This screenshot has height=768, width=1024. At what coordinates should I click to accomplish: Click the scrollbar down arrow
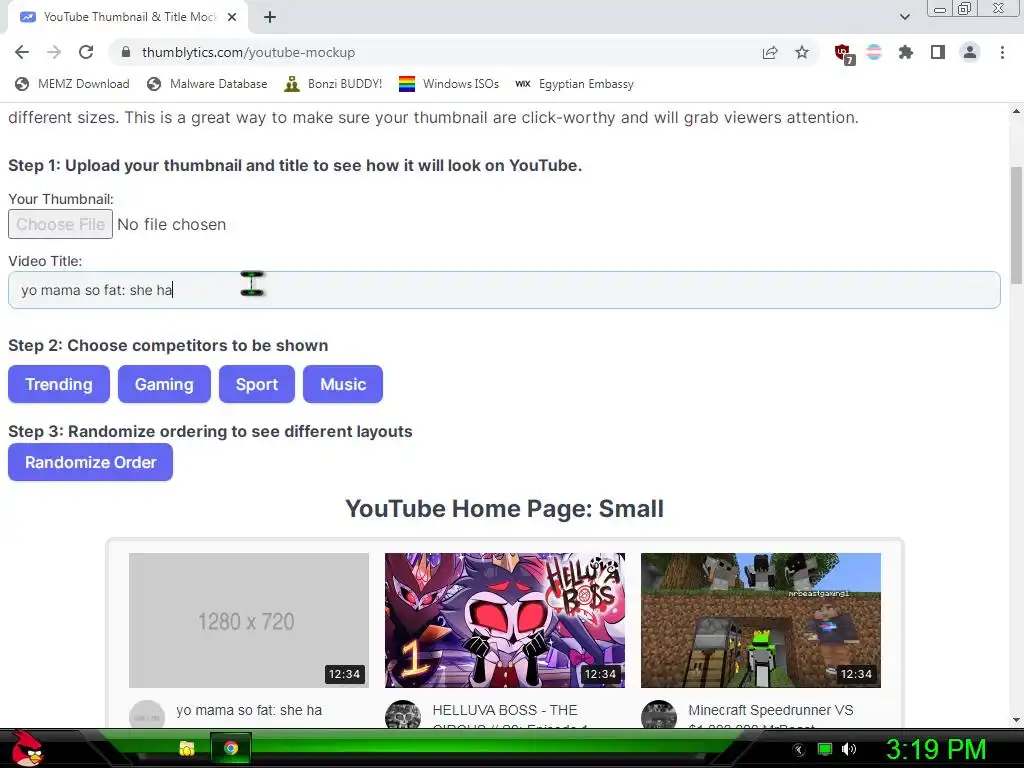[x=1016, y=720]
